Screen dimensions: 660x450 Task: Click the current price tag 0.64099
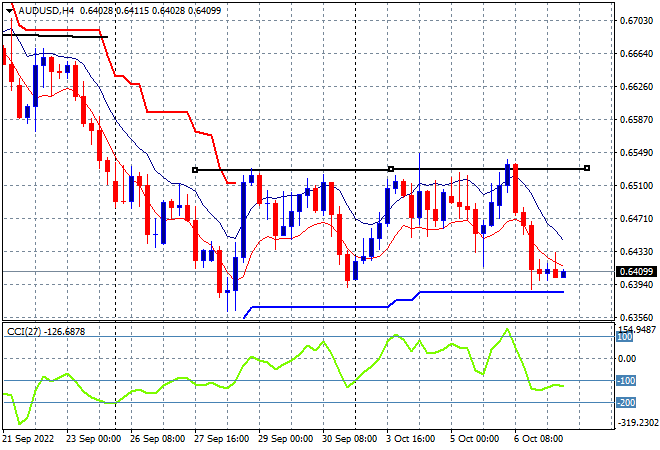pyautogui.click(x=636, y=272)
